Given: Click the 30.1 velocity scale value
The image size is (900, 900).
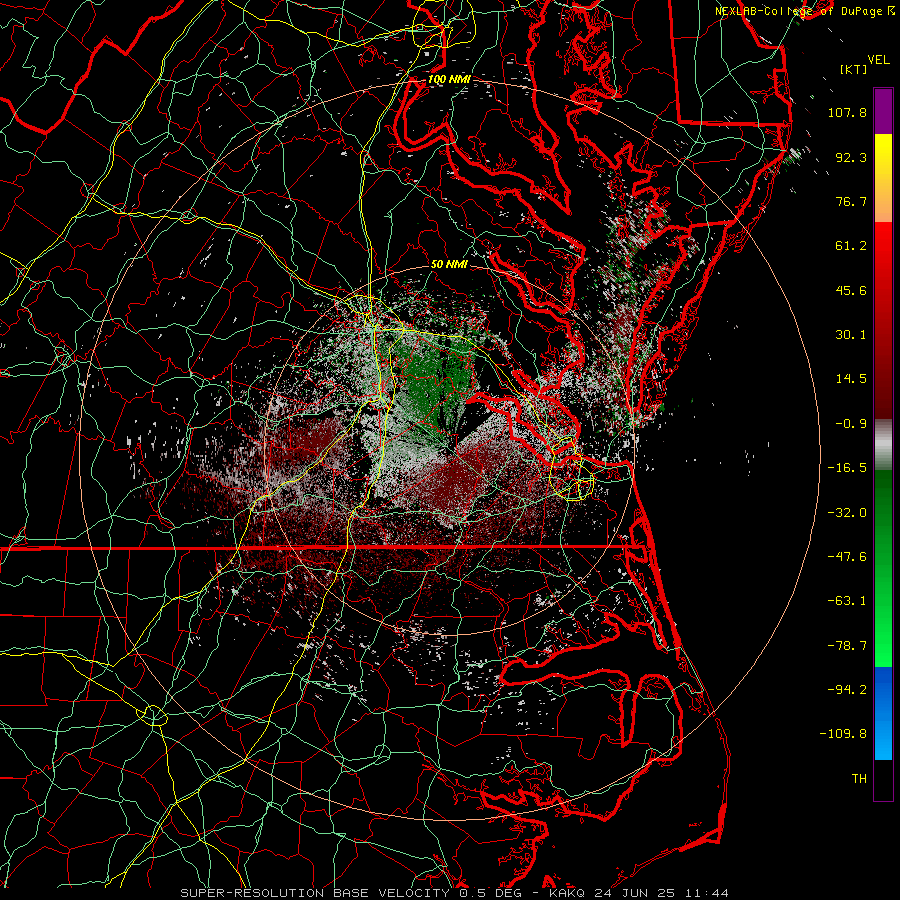Looking at the screenshot, I should 851,335.
